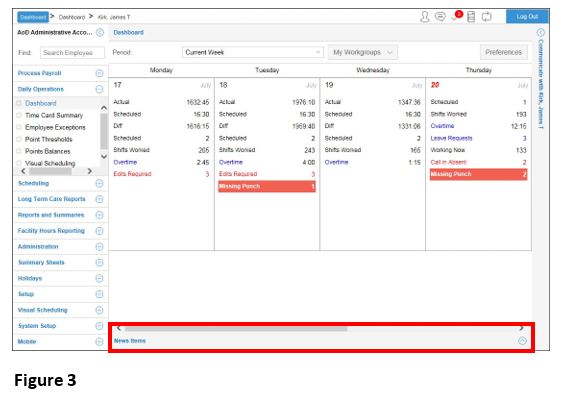This screenshot has width=561, height=396.
Task: Click the Thursday column header
Action: [x=479, y=70]
